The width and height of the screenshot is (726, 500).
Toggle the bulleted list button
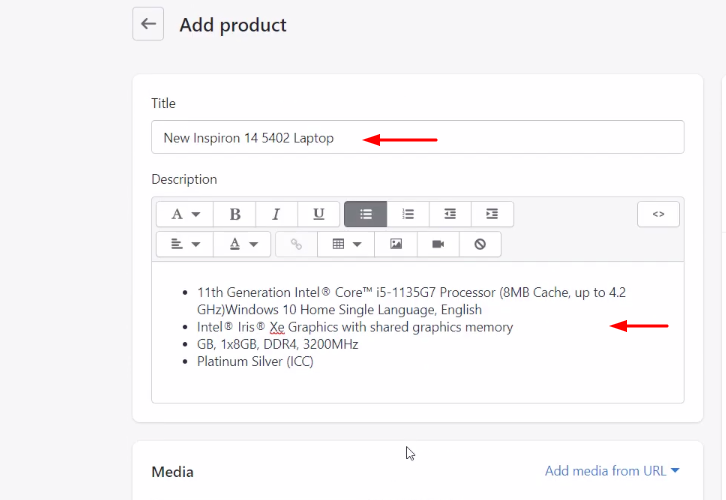366,214
